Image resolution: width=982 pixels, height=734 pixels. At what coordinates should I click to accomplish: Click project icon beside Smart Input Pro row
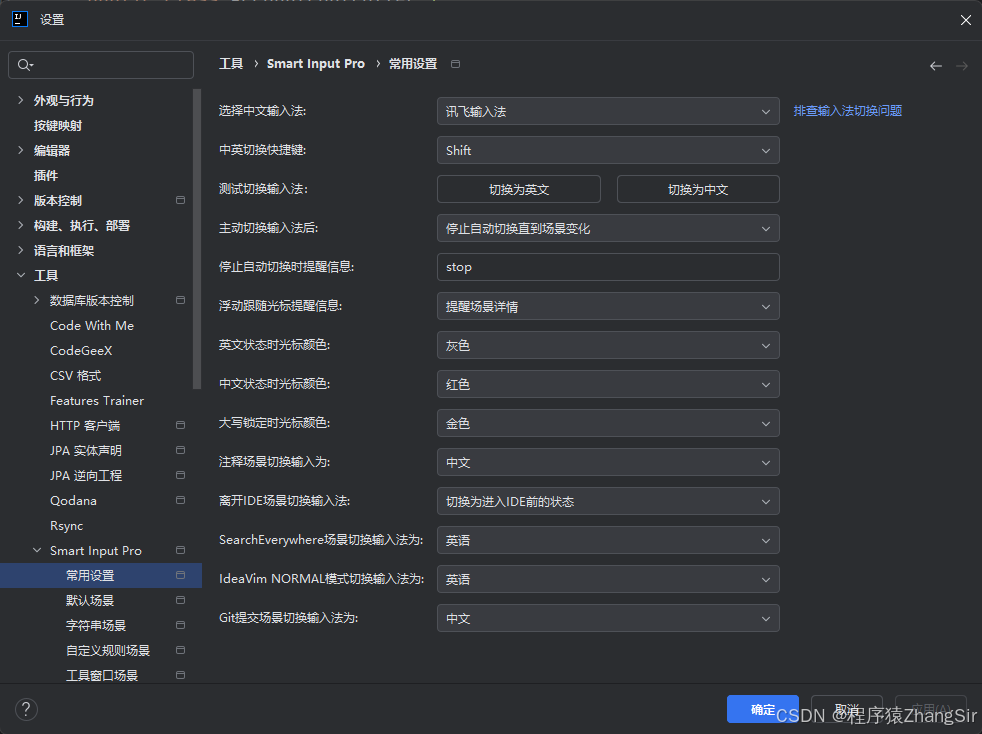click(x=180, y=550)
